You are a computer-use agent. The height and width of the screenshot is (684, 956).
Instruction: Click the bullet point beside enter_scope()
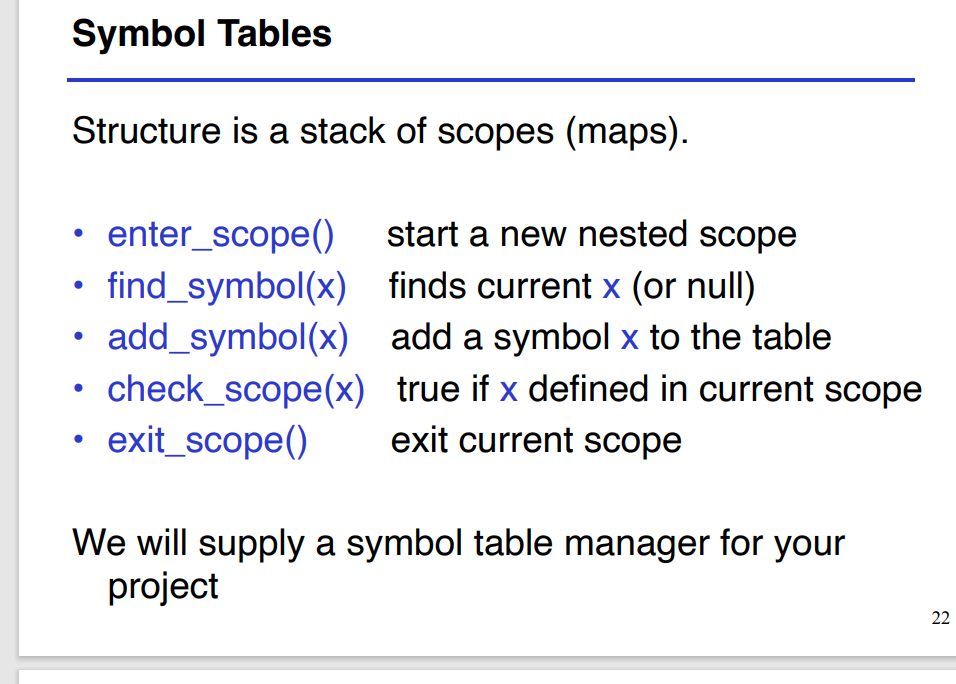click(79, 235)
